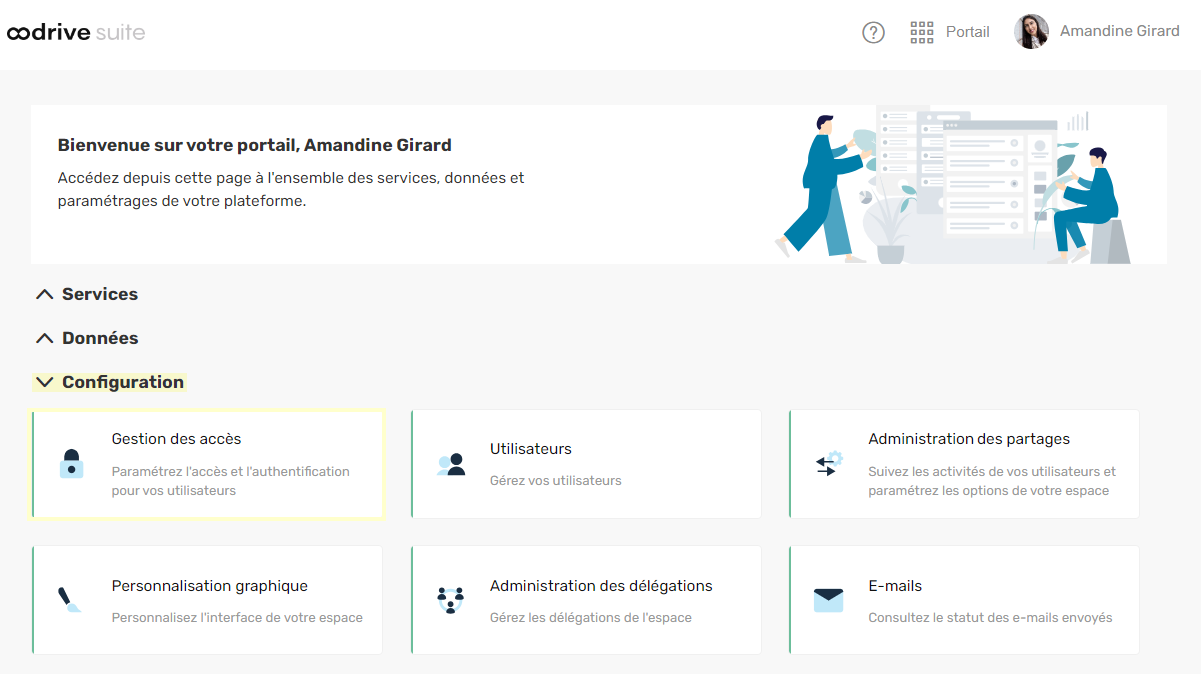This screenshot has height=674, width=1201.
Task: Click Amandine Girard's profile avatar
Action: (x=1031, y=32)
